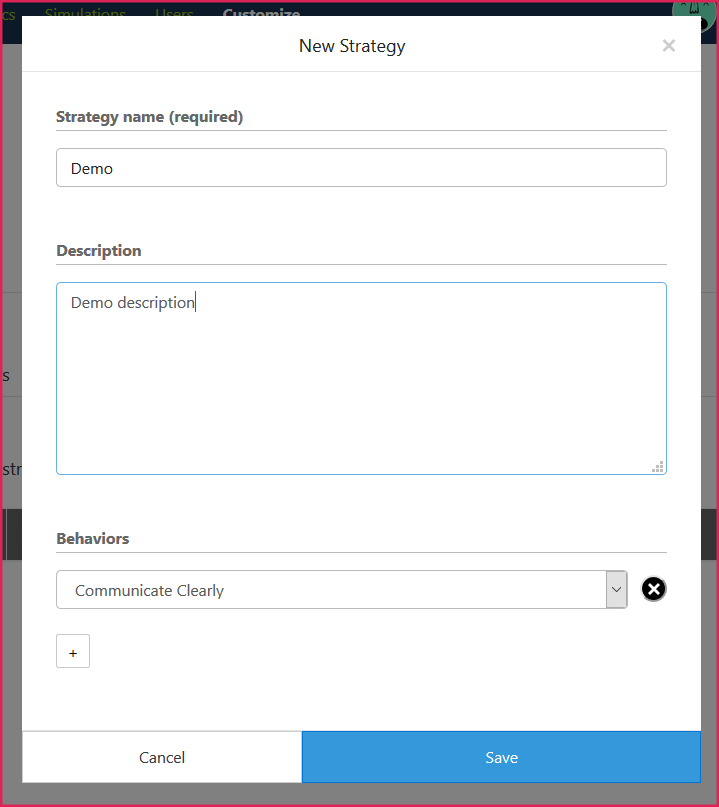Open the Users nav item
Viewport: 719px width, 807px height.
174,10
